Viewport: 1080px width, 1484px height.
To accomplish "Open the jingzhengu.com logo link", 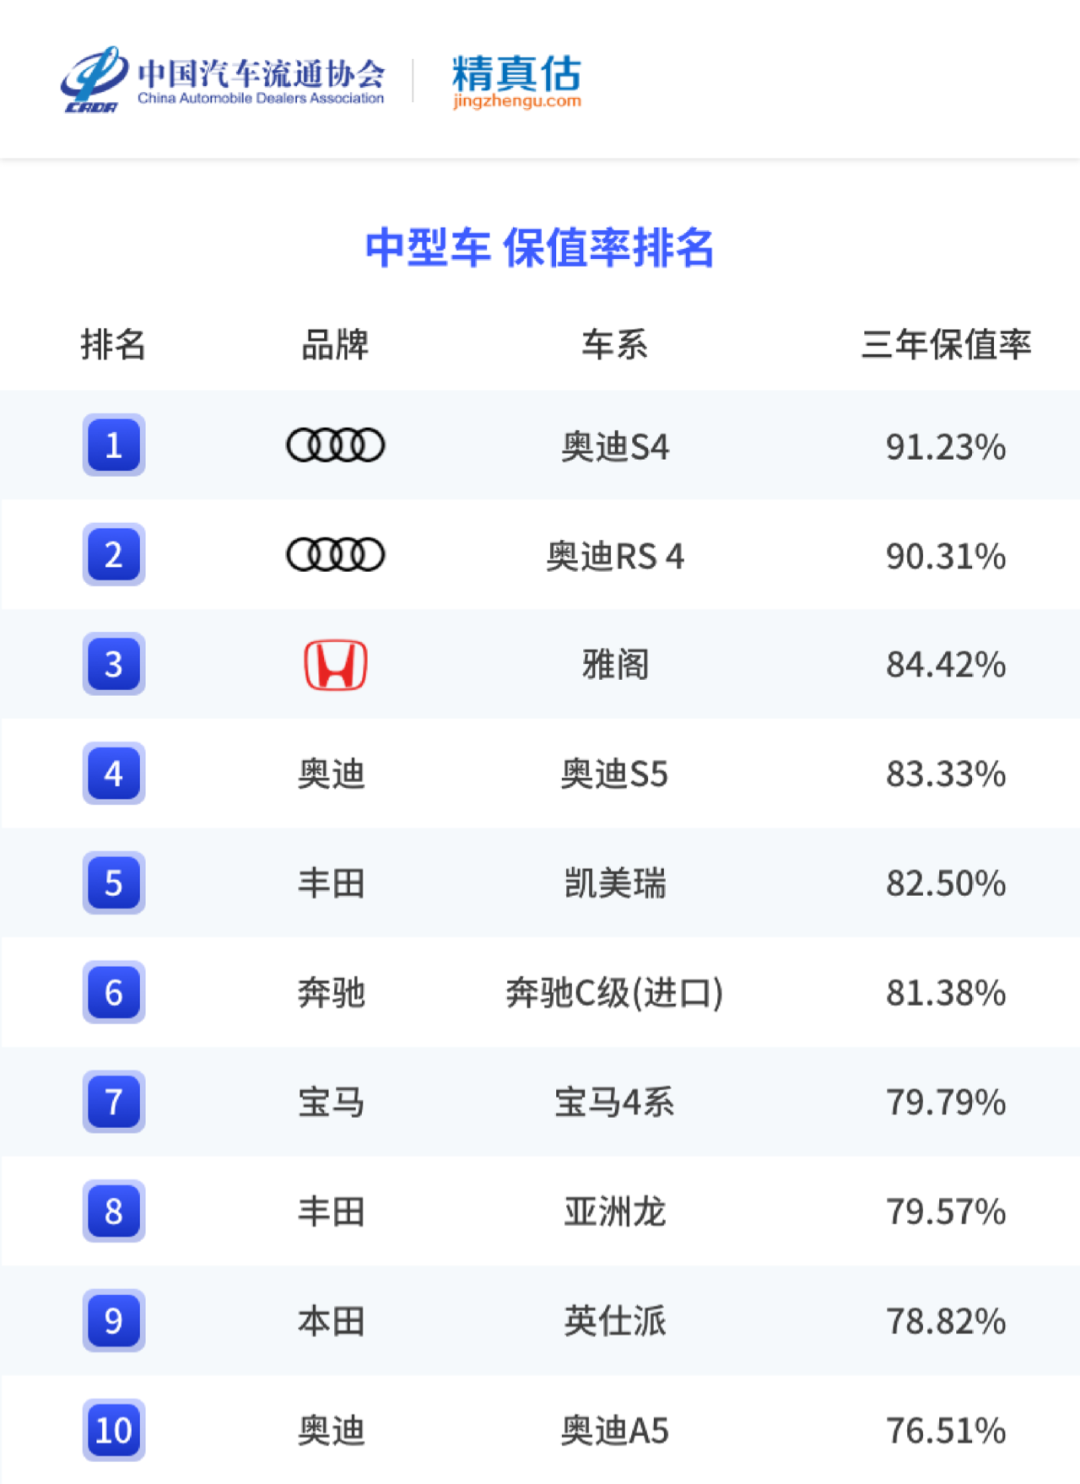I will [516, 80].
